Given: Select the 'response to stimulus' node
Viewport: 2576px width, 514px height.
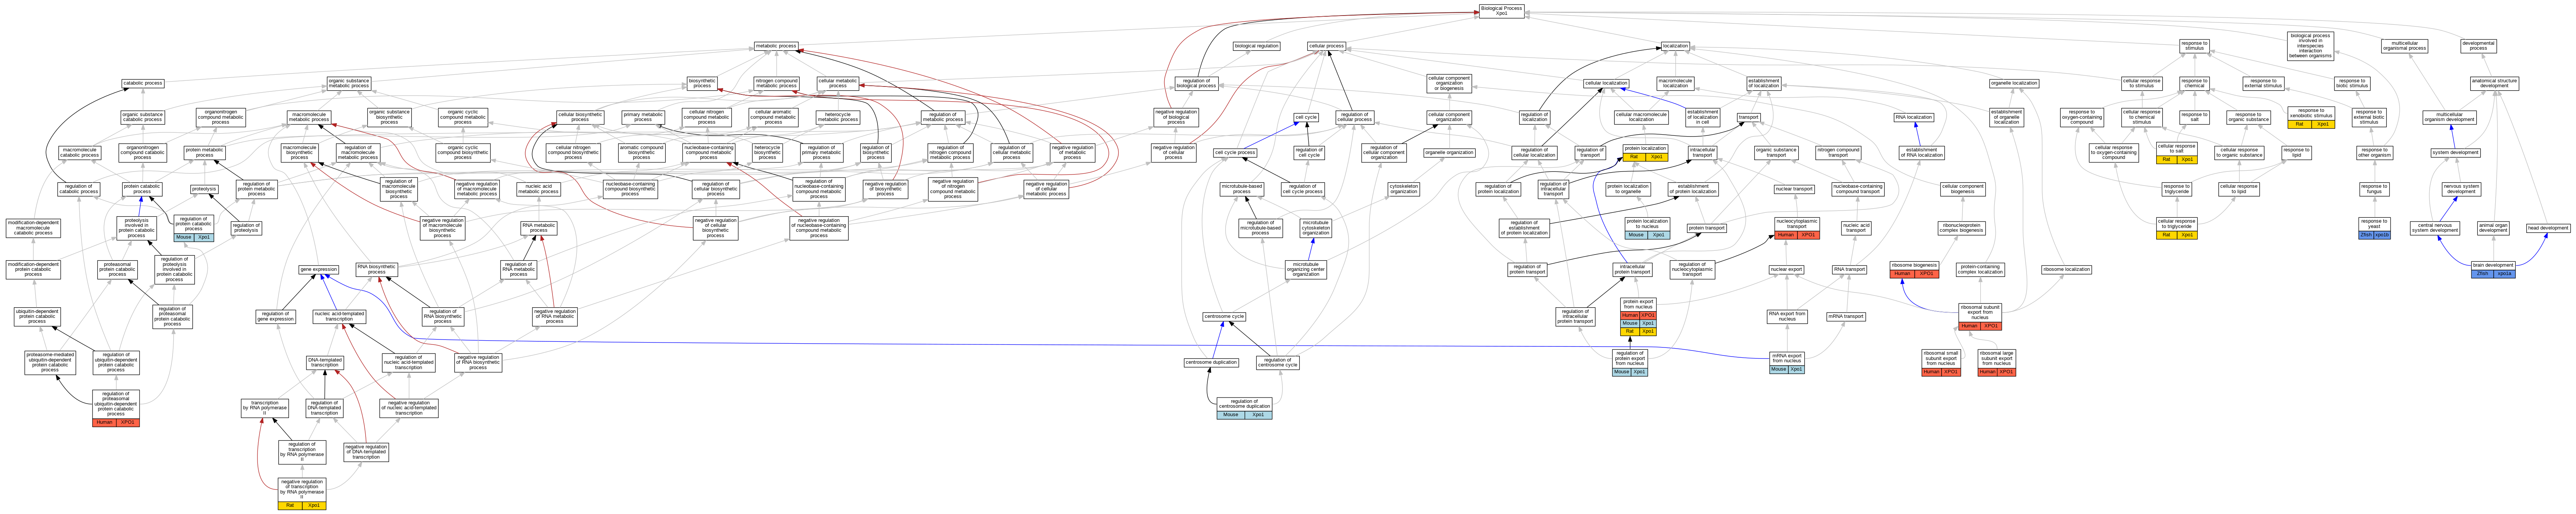Looking at the screenshot, I should [2194, 46].
